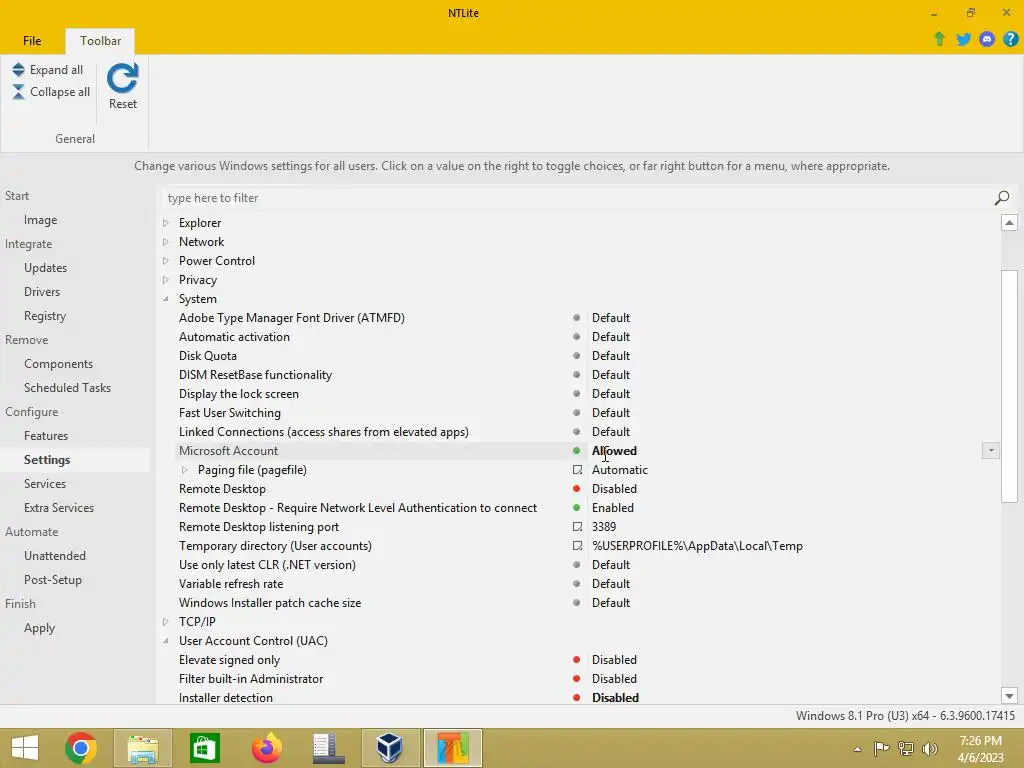The width and height of the screenshot is (1024, 768).
Task: Open the Twitter icon link
Action: 963,39
